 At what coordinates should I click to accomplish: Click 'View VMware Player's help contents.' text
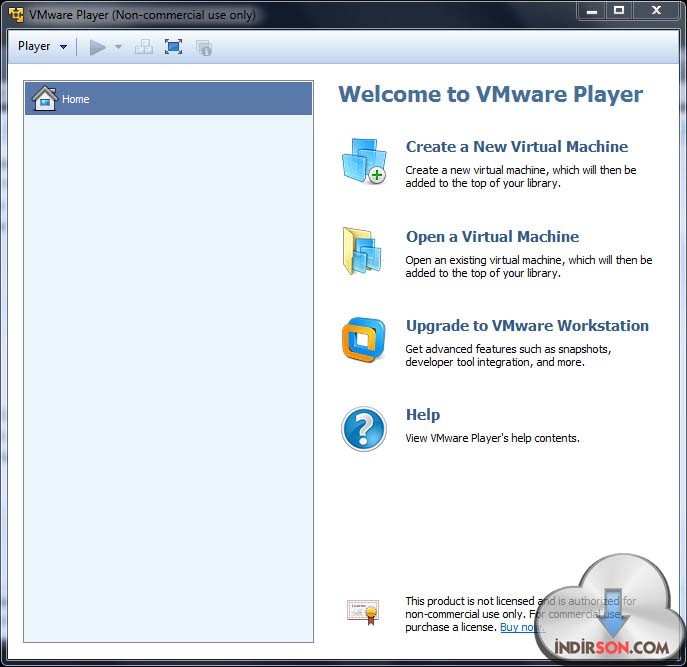point(492,438)
